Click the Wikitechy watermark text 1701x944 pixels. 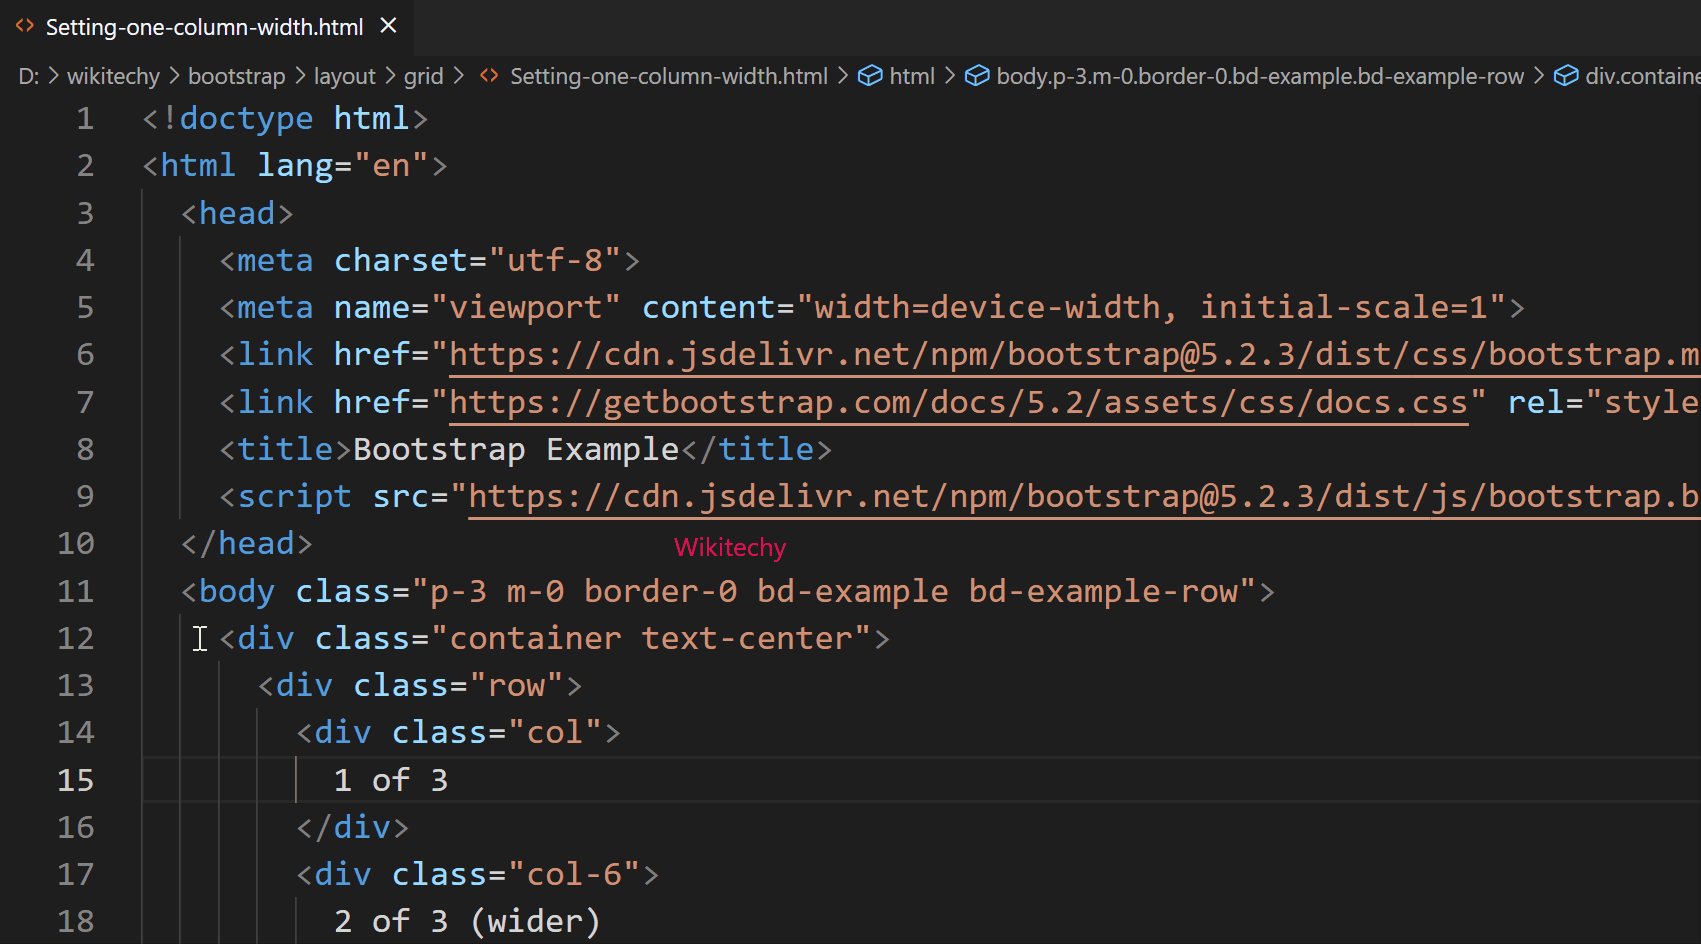729,547
